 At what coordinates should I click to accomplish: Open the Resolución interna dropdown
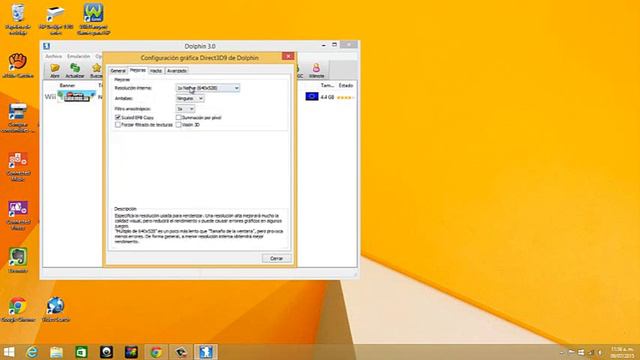point(207,88)
